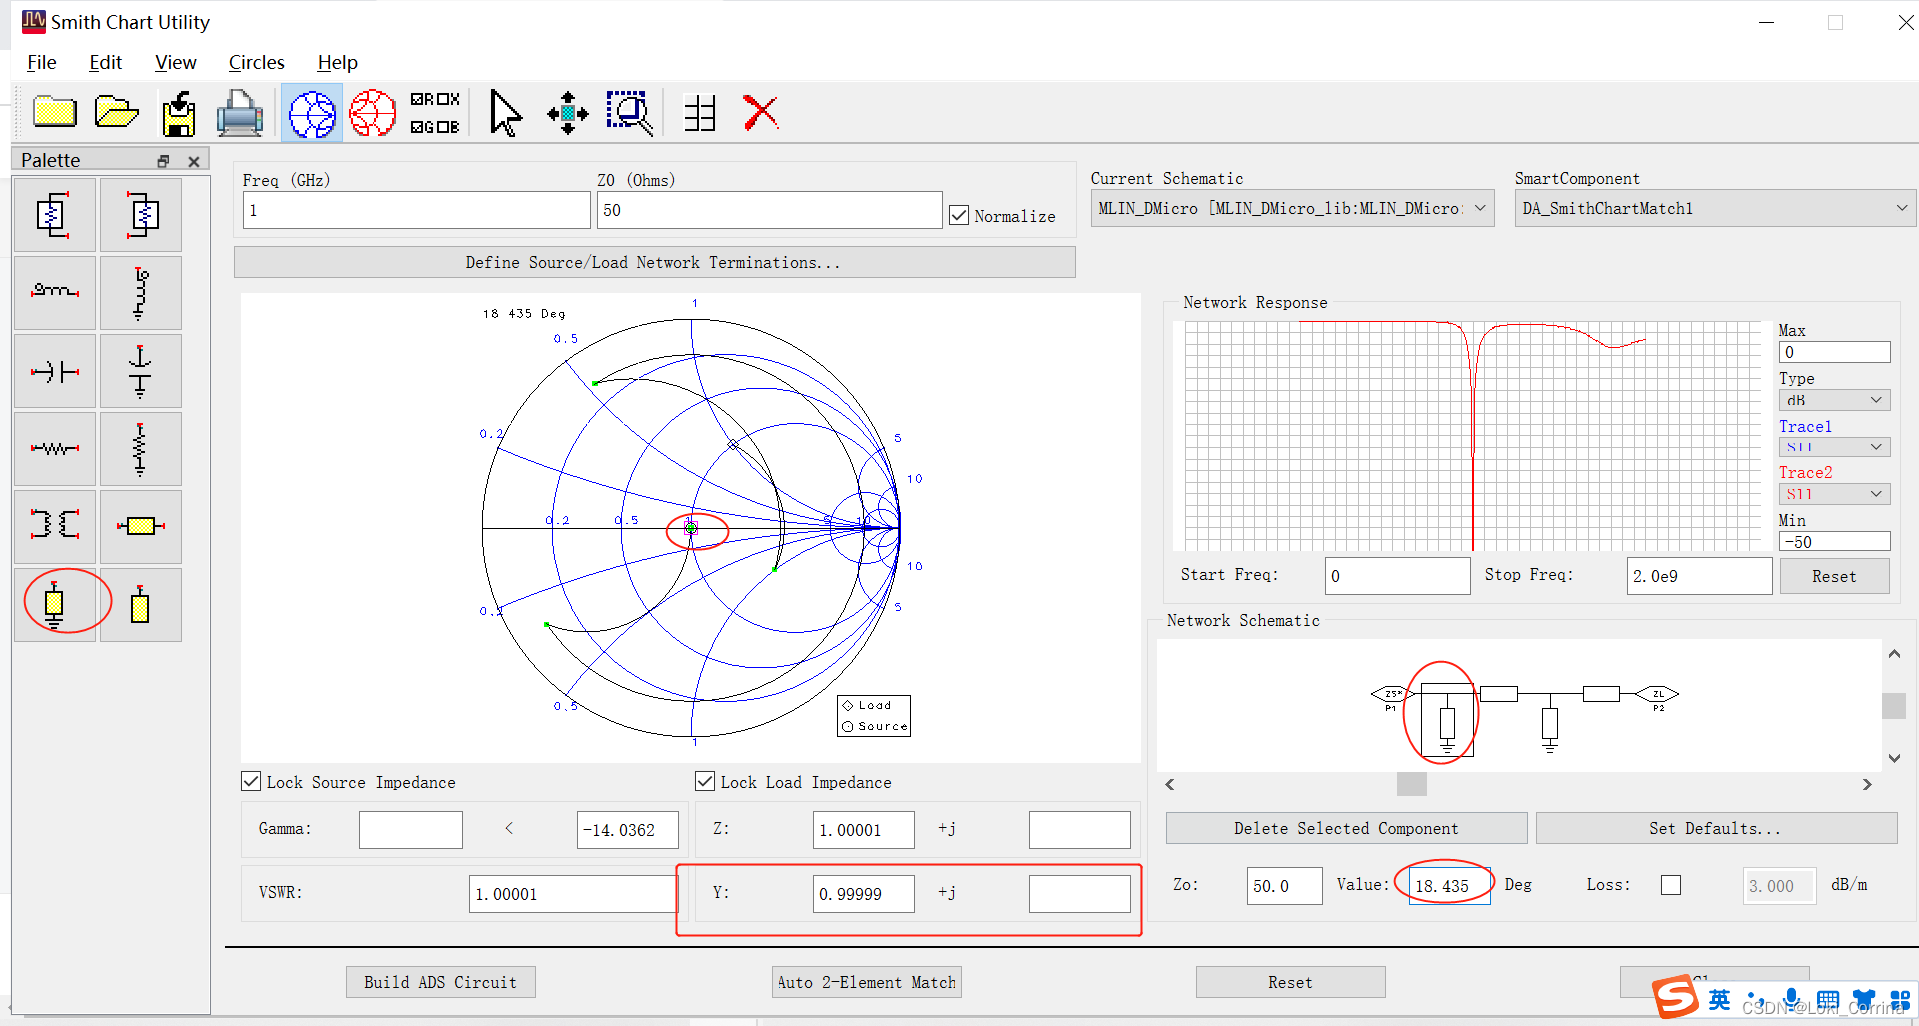
Task: Click the Auto 2-Element Match button
Action: (866, 982)
